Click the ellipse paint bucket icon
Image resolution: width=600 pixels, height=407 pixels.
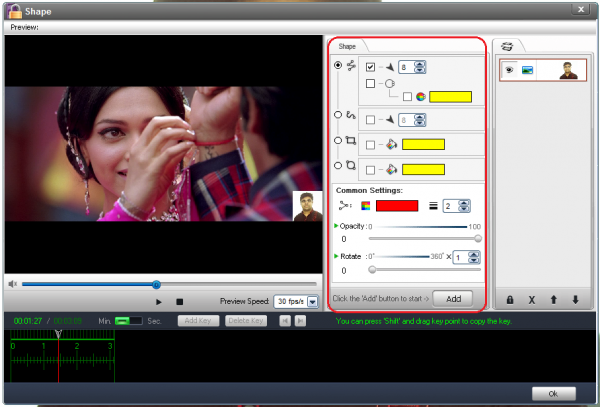[391, 169]
